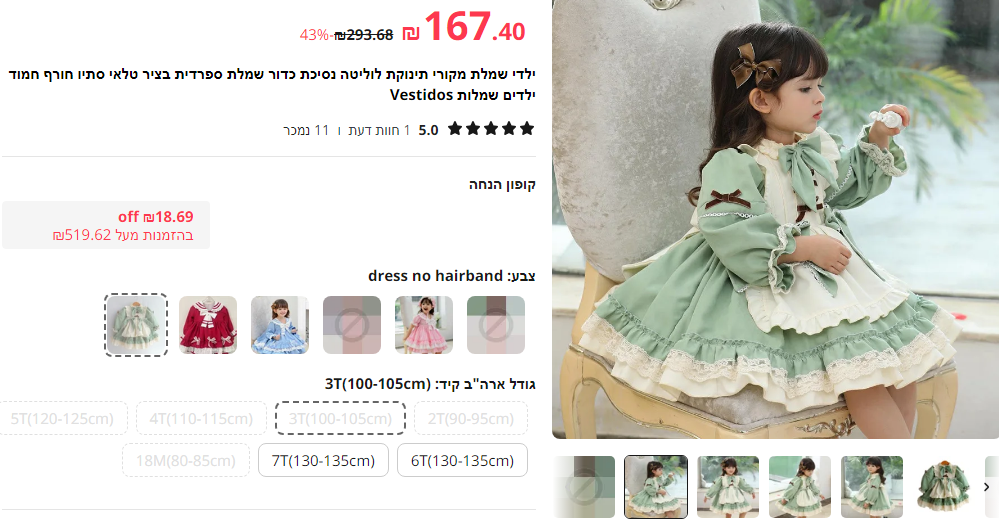
Task: Select the pink dress color option
Action: point(424,325)
